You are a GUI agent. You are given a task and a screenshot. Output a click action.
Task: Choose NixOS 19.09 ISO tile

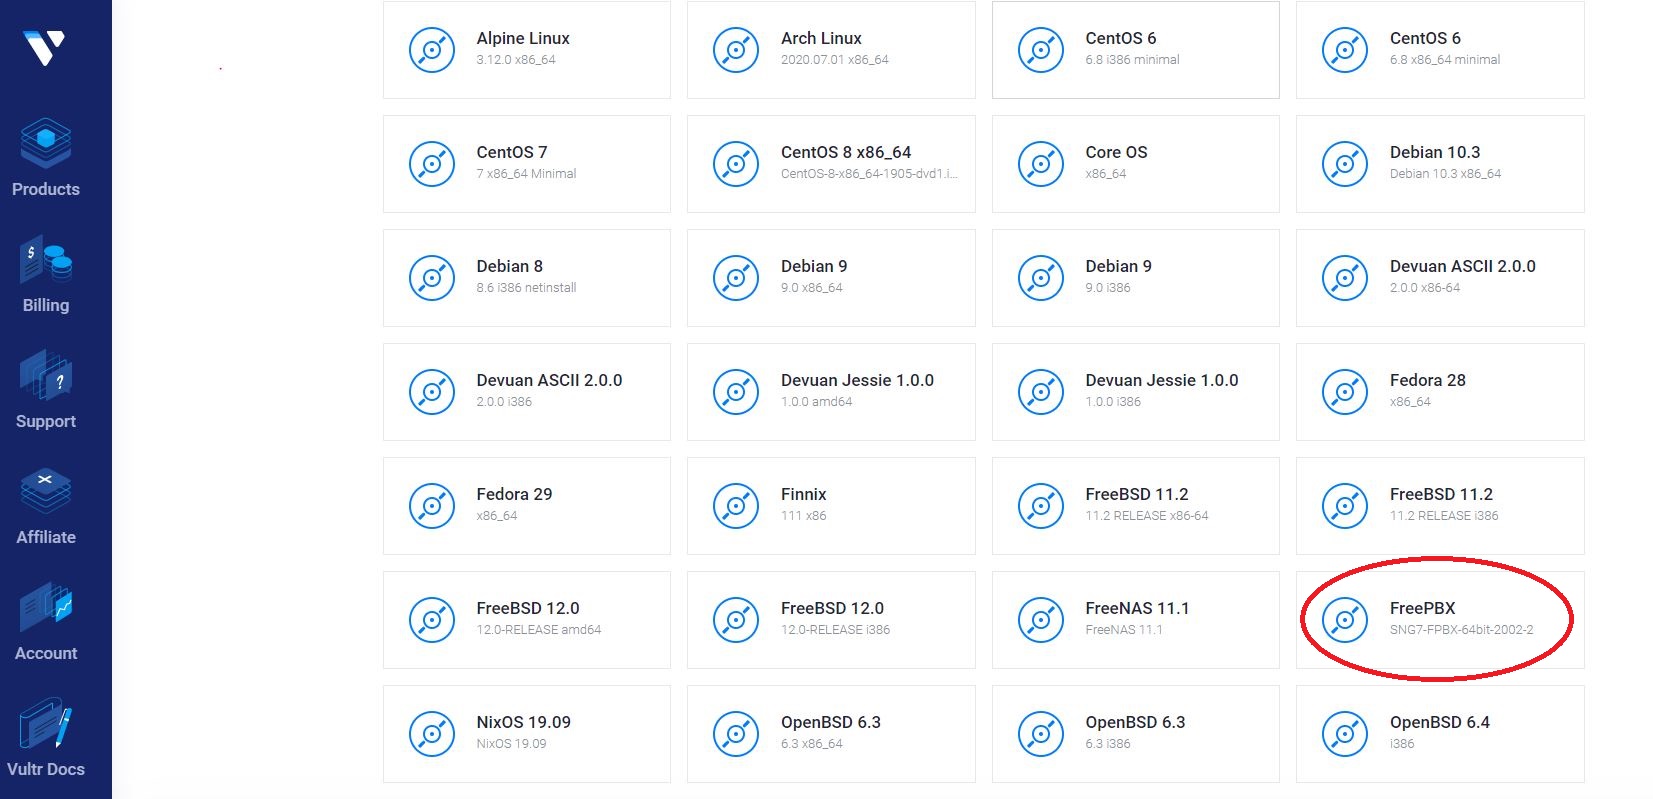526,734
